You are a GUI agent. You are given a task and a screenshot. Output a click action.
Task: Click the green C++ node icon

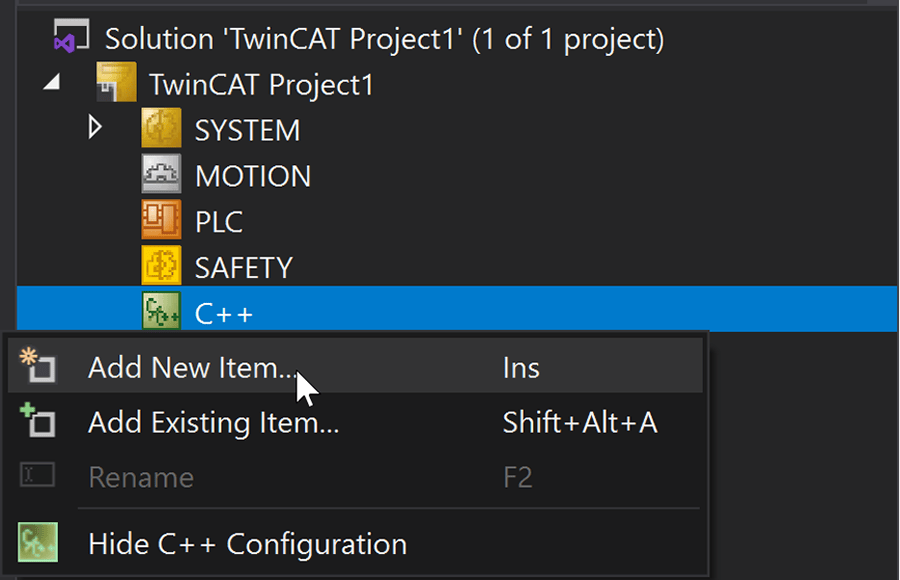[161, 311]
